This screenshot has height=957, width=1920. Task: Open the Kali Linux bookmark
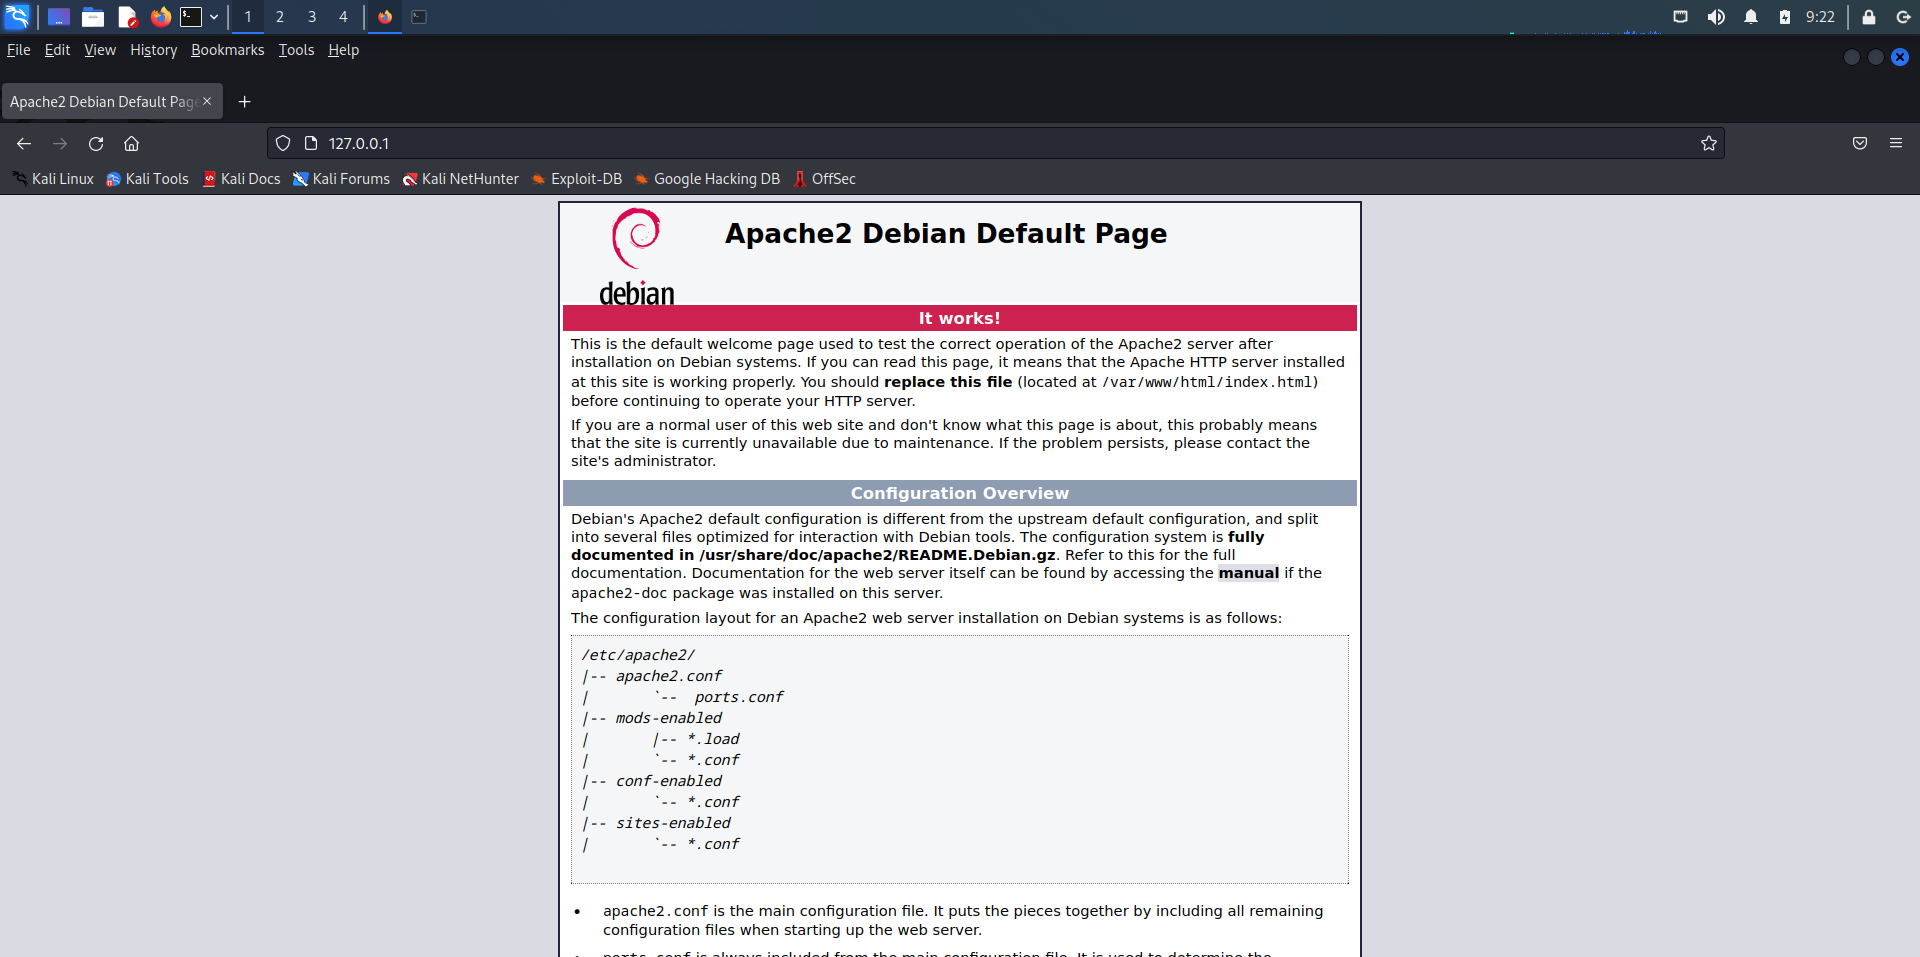click(x=53, y=179)
